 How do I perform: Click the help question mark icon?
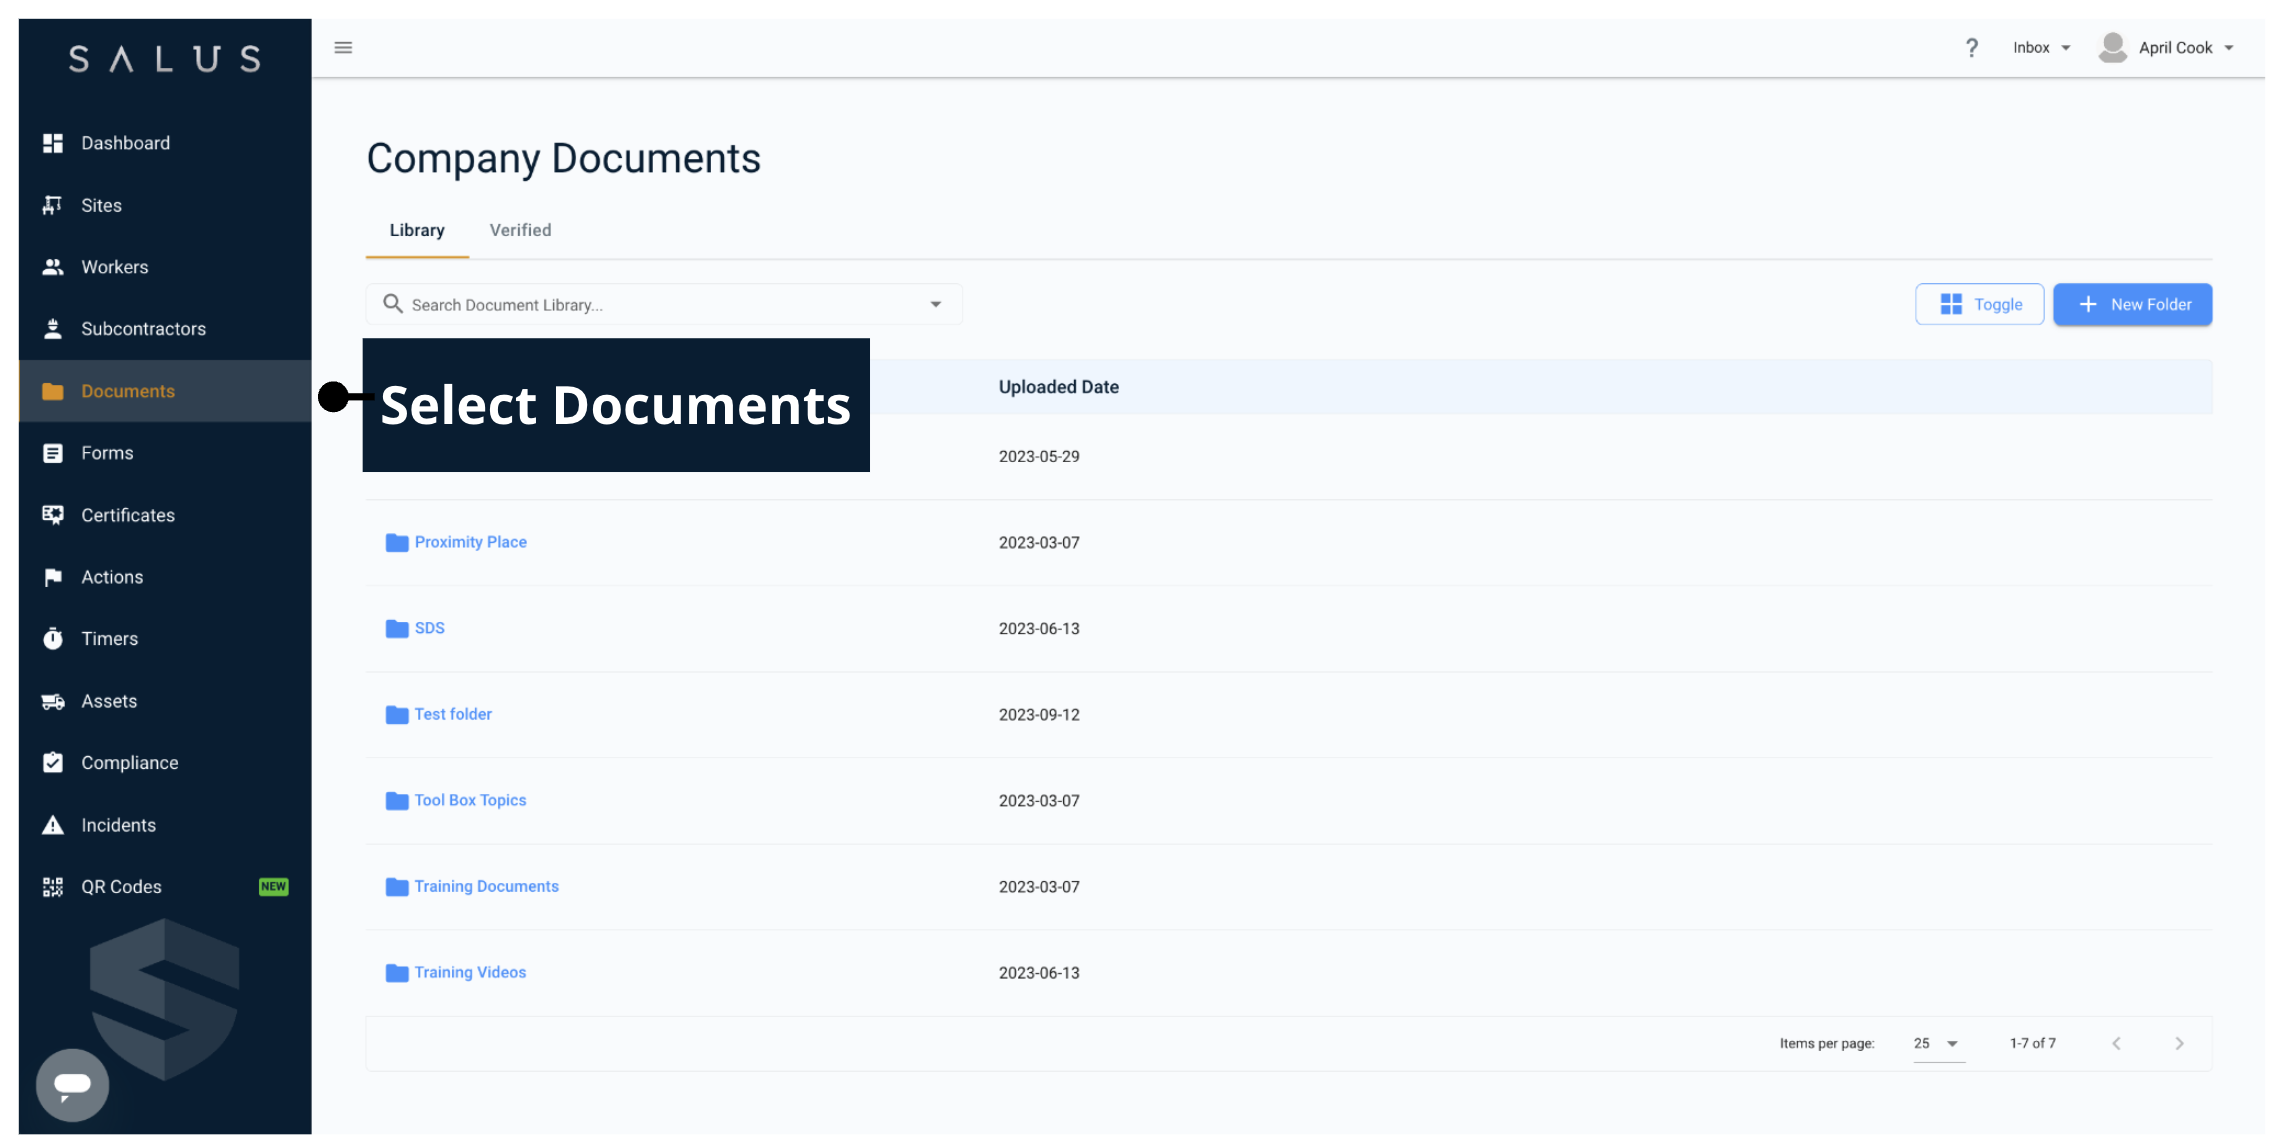coord(1972,47)
